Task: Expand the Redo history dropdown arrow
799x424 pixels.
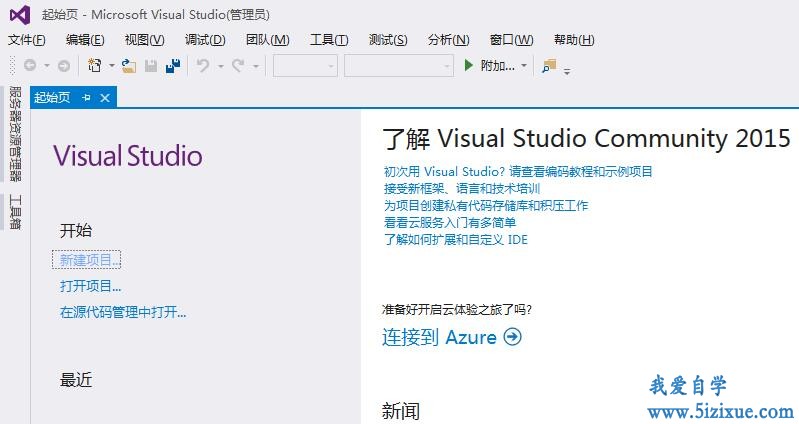Action: [256, 66]
